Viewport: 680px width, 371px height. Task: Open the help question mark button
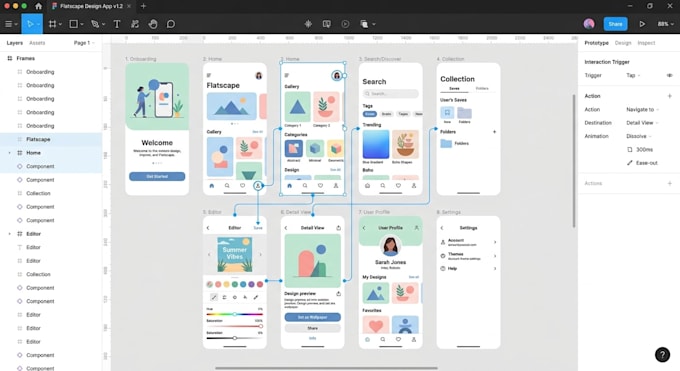tap(662, 355)
